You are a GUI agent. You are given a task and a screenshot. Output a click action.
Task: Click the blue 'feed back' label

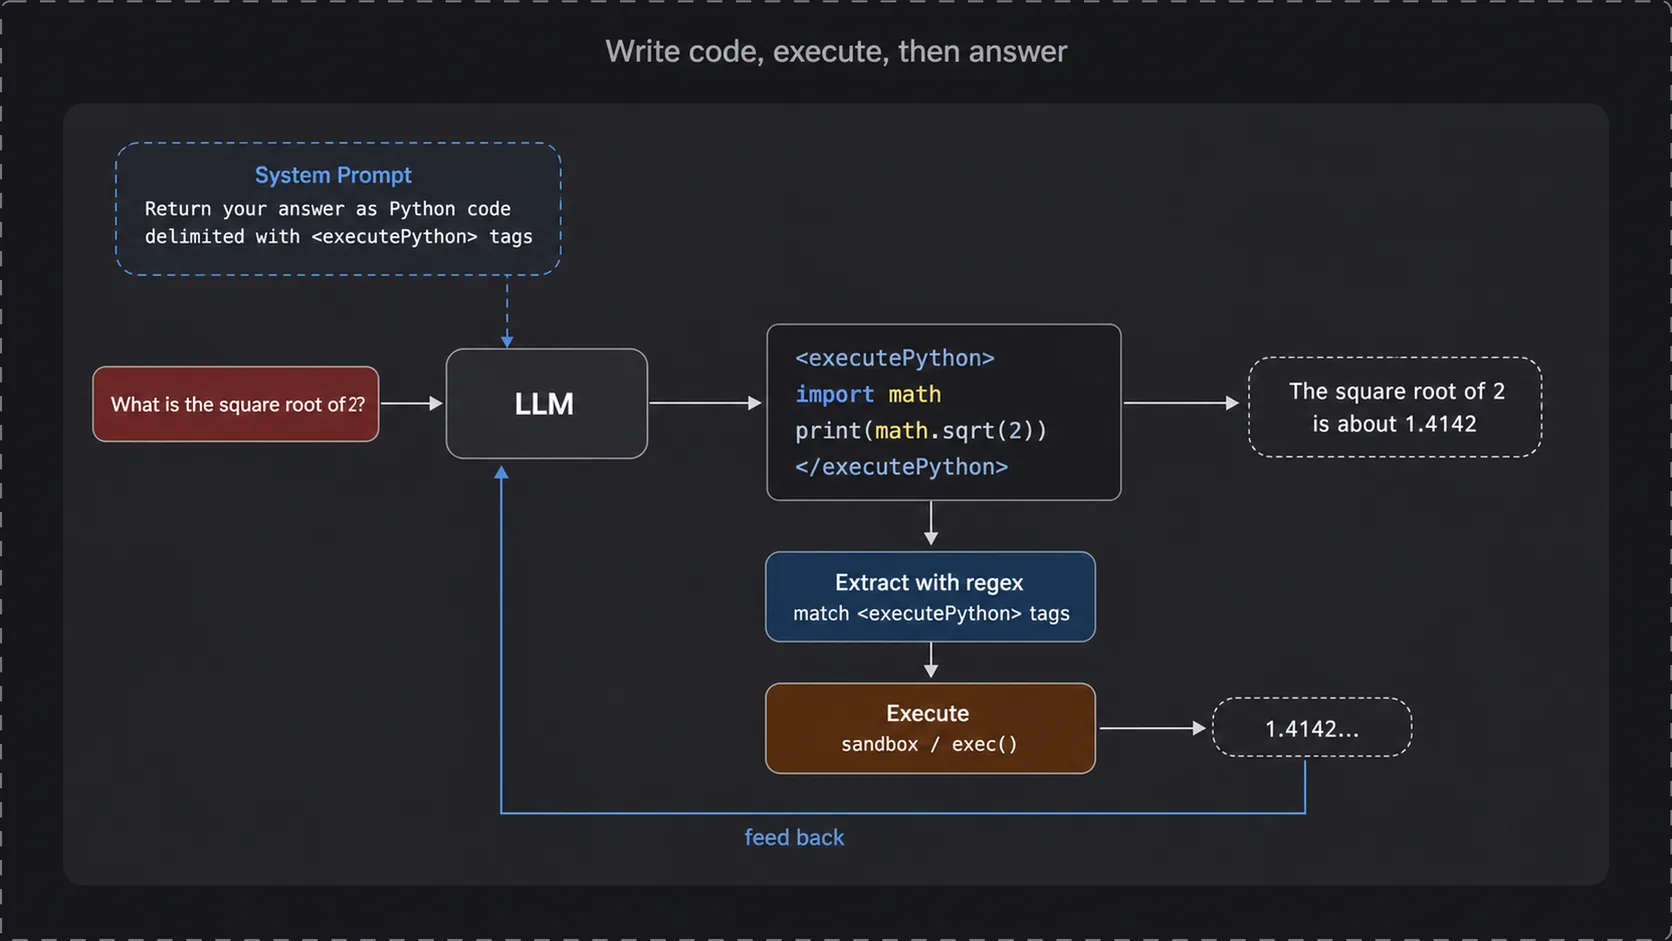click(x=794, y=838)
